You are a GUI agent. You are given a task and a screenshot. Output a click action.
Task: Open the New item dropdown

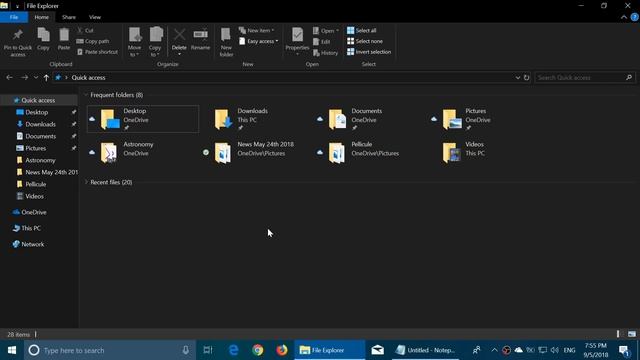pyautogui.click(x=257, y=31)
